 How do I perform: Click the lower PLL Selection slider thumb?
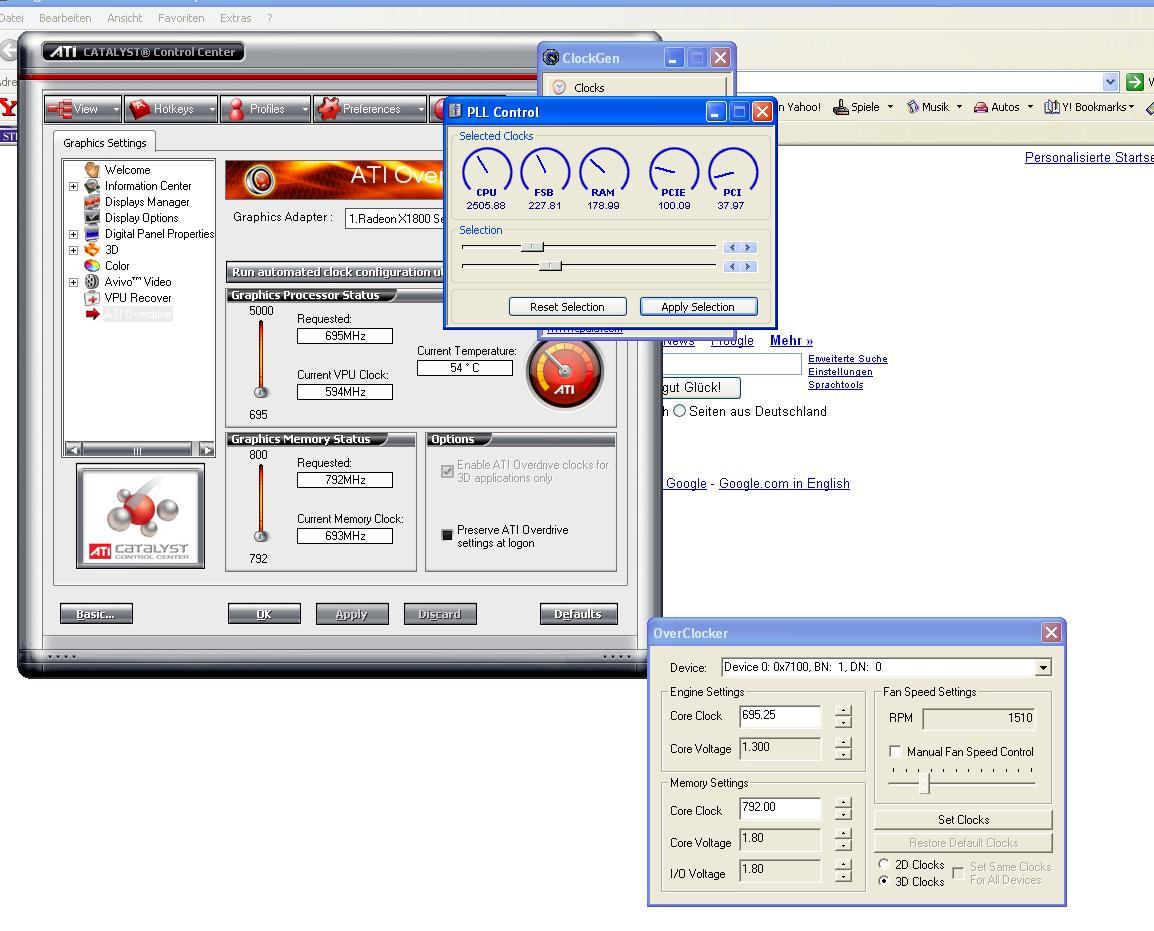coord(550,265)
